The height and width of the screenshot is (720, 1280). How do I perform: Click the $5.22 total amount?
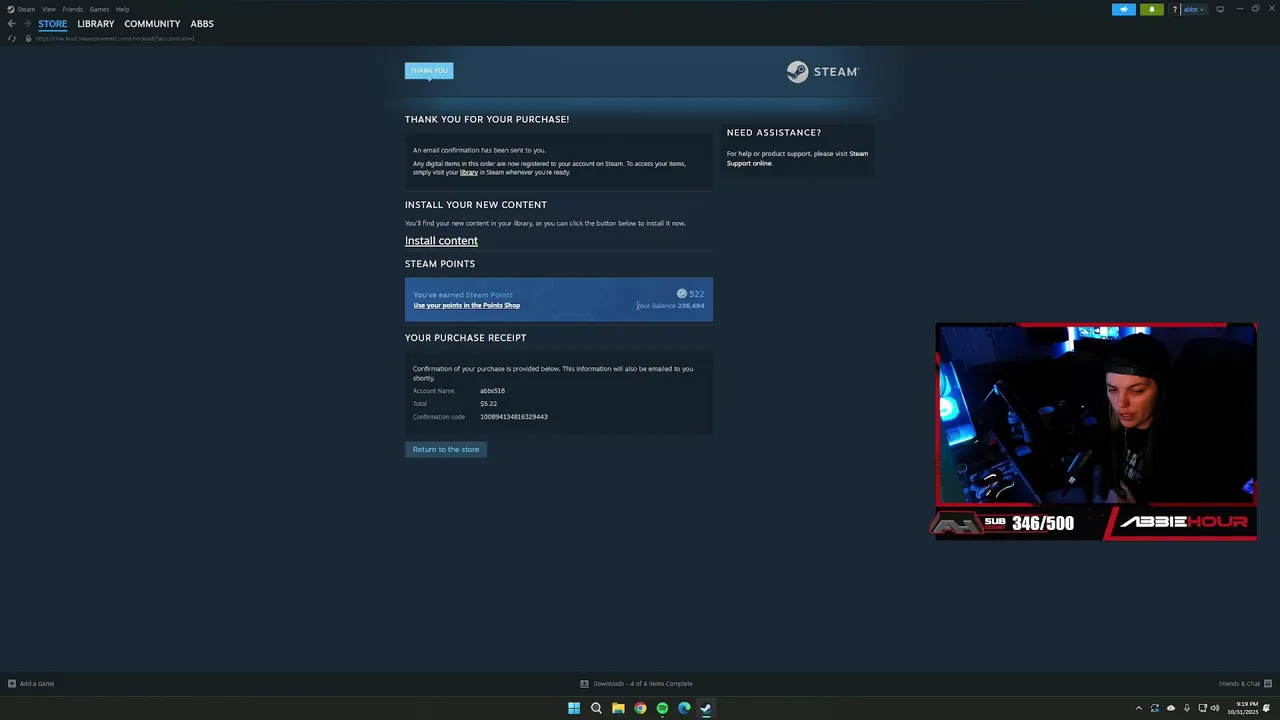click(488, 404)
